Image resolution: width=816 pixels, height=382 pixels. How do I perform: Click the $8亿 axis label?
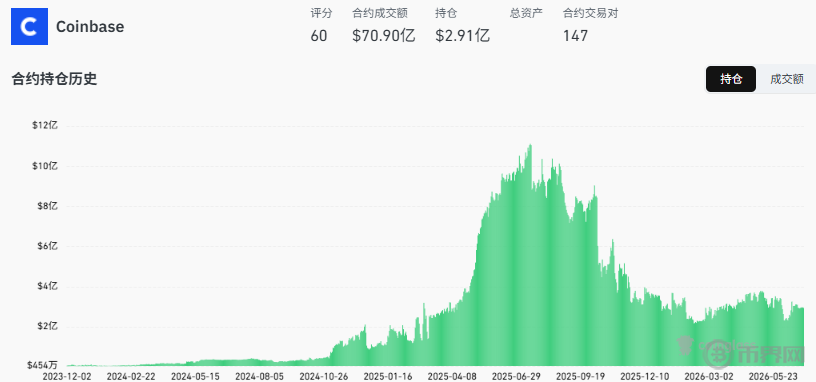(x=48, y=206)
